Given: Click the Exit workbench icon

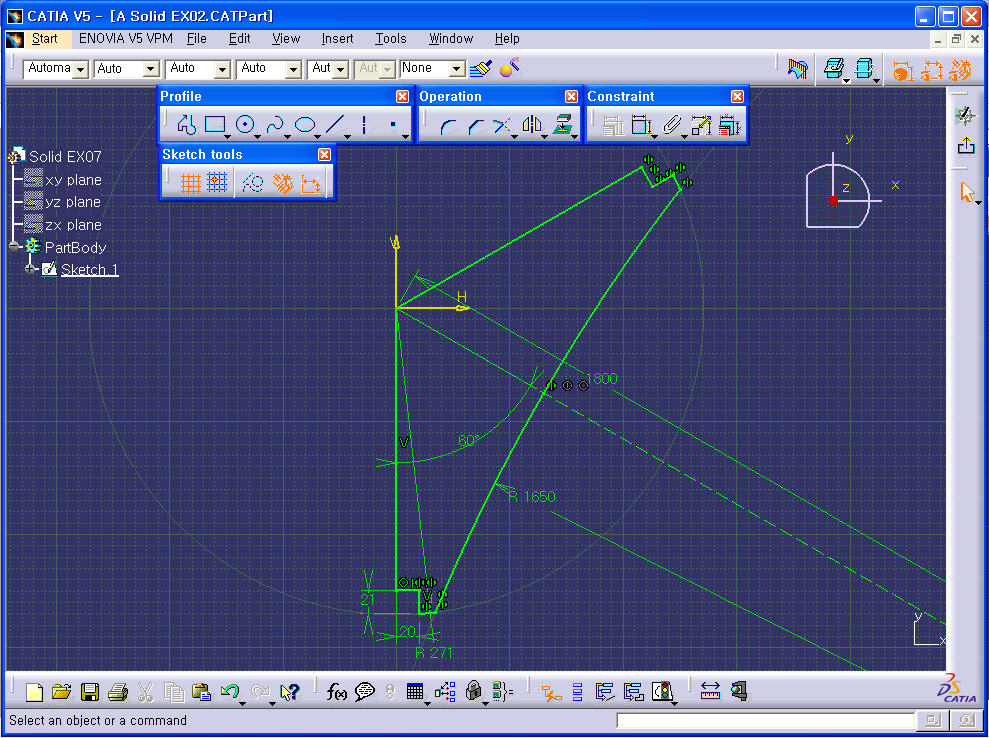Looking at the screenshot, I should click(x=966, y=146).
